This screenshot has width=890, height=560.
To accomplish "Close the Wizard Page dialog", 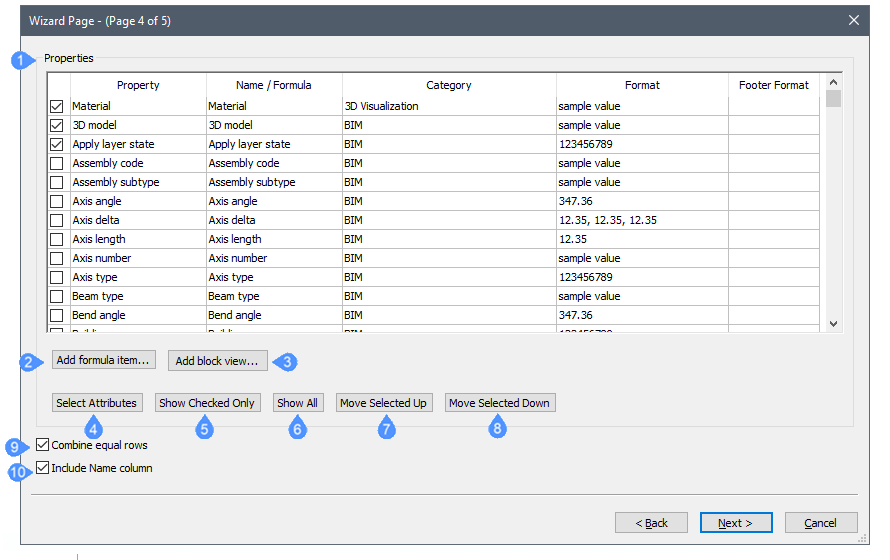I will [853, 20].
